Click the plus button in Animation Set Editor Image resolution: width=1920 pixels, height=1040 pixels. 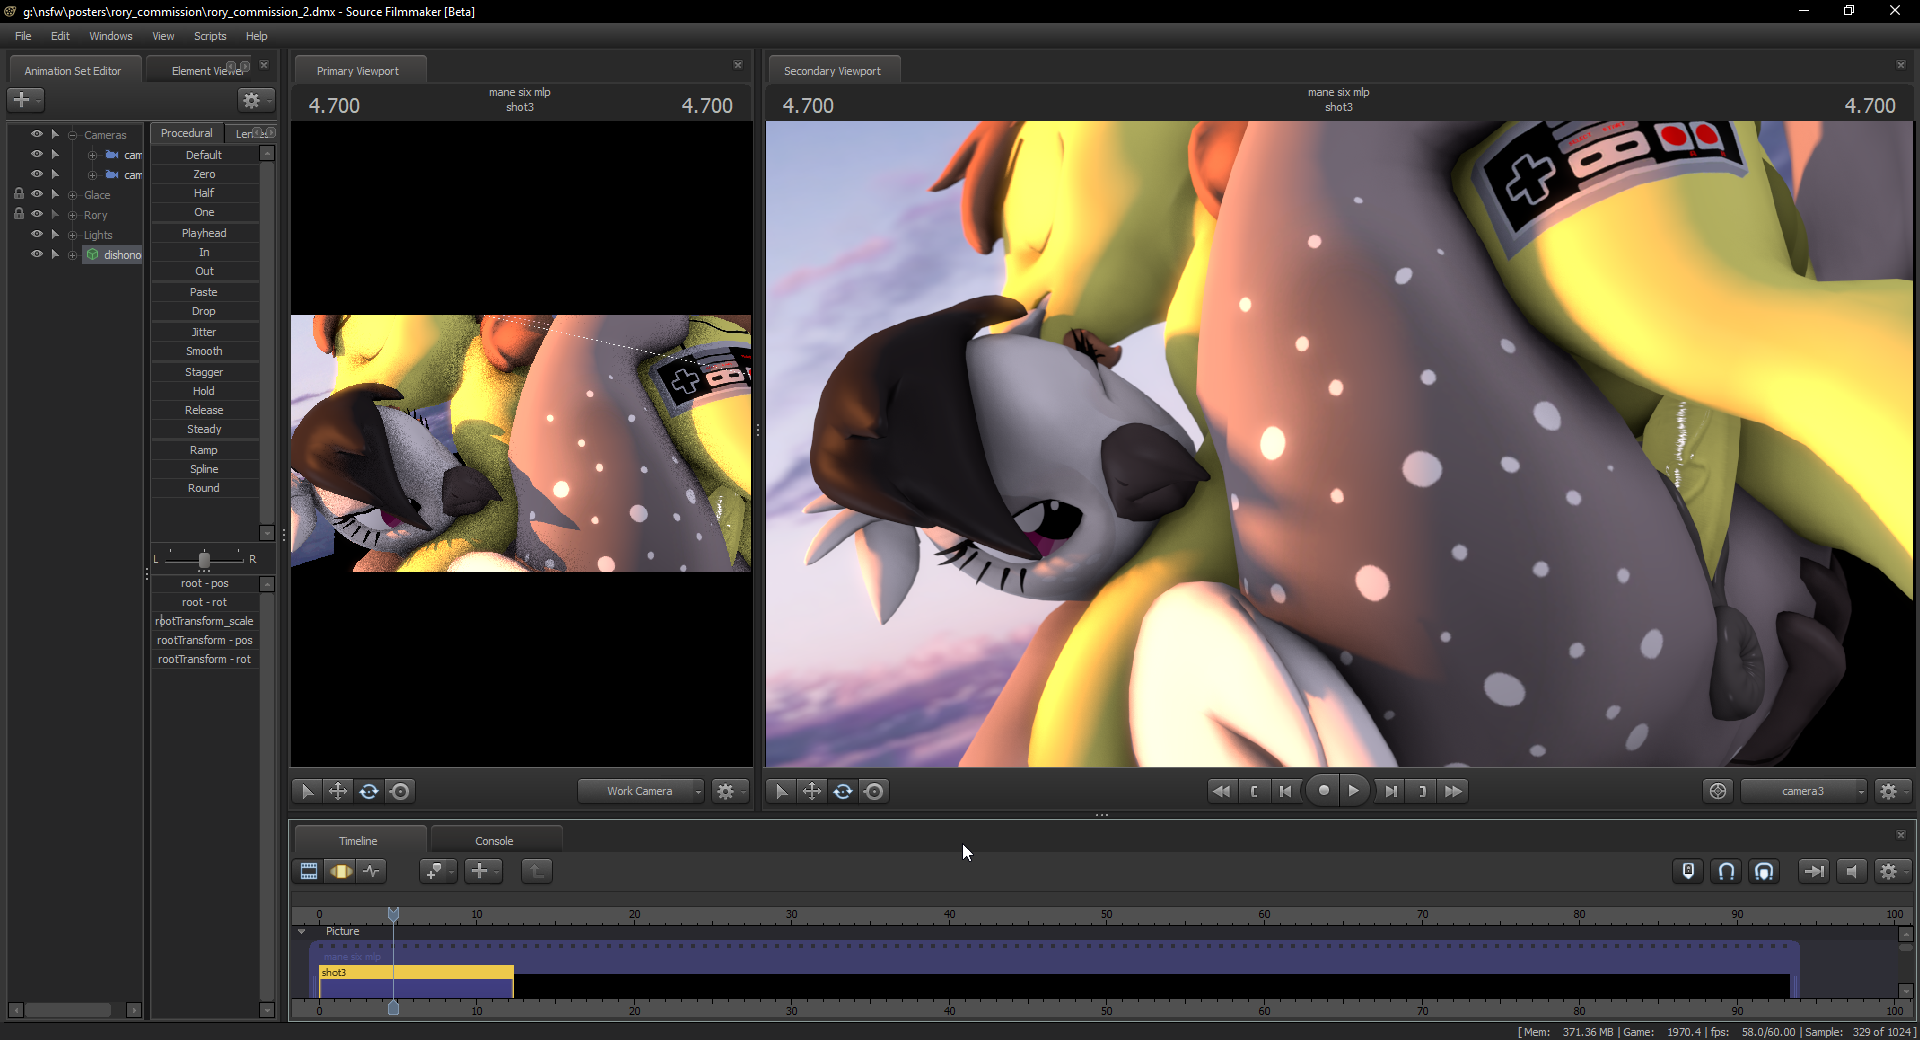click(25, 100)
